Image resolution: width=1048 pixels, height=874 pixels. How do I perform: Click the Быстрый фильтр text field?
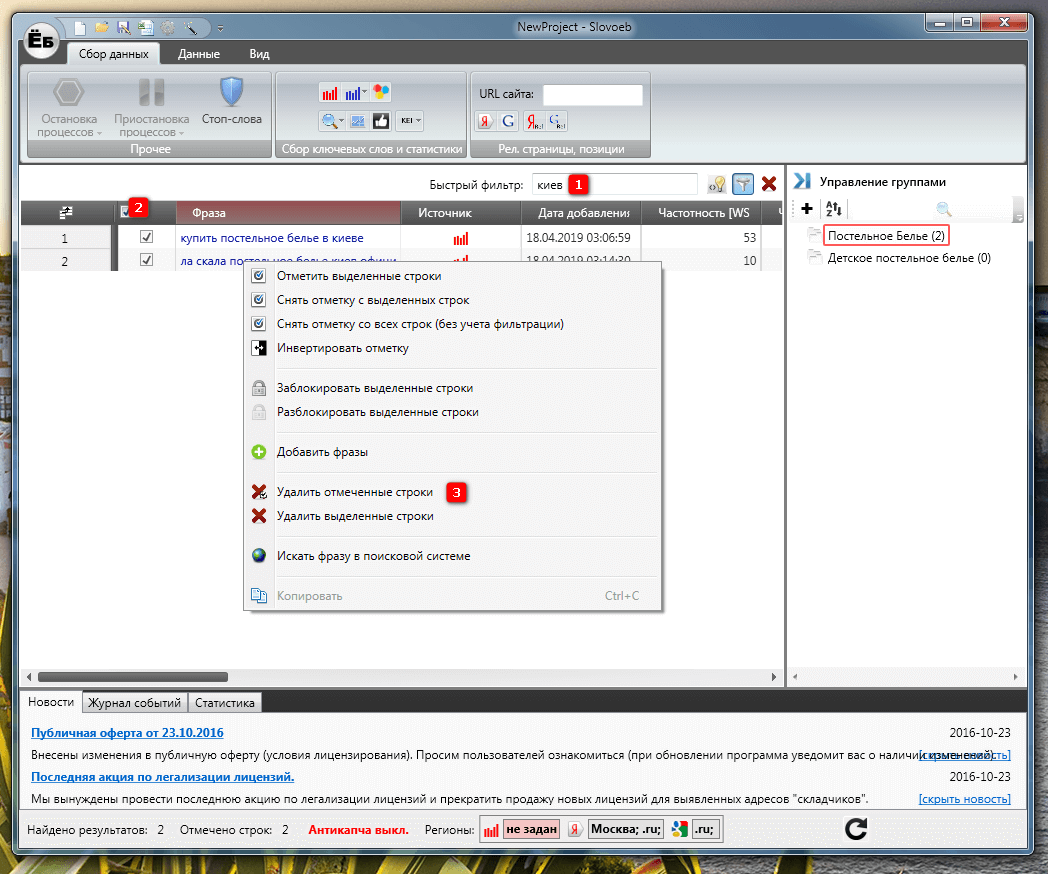615,184
